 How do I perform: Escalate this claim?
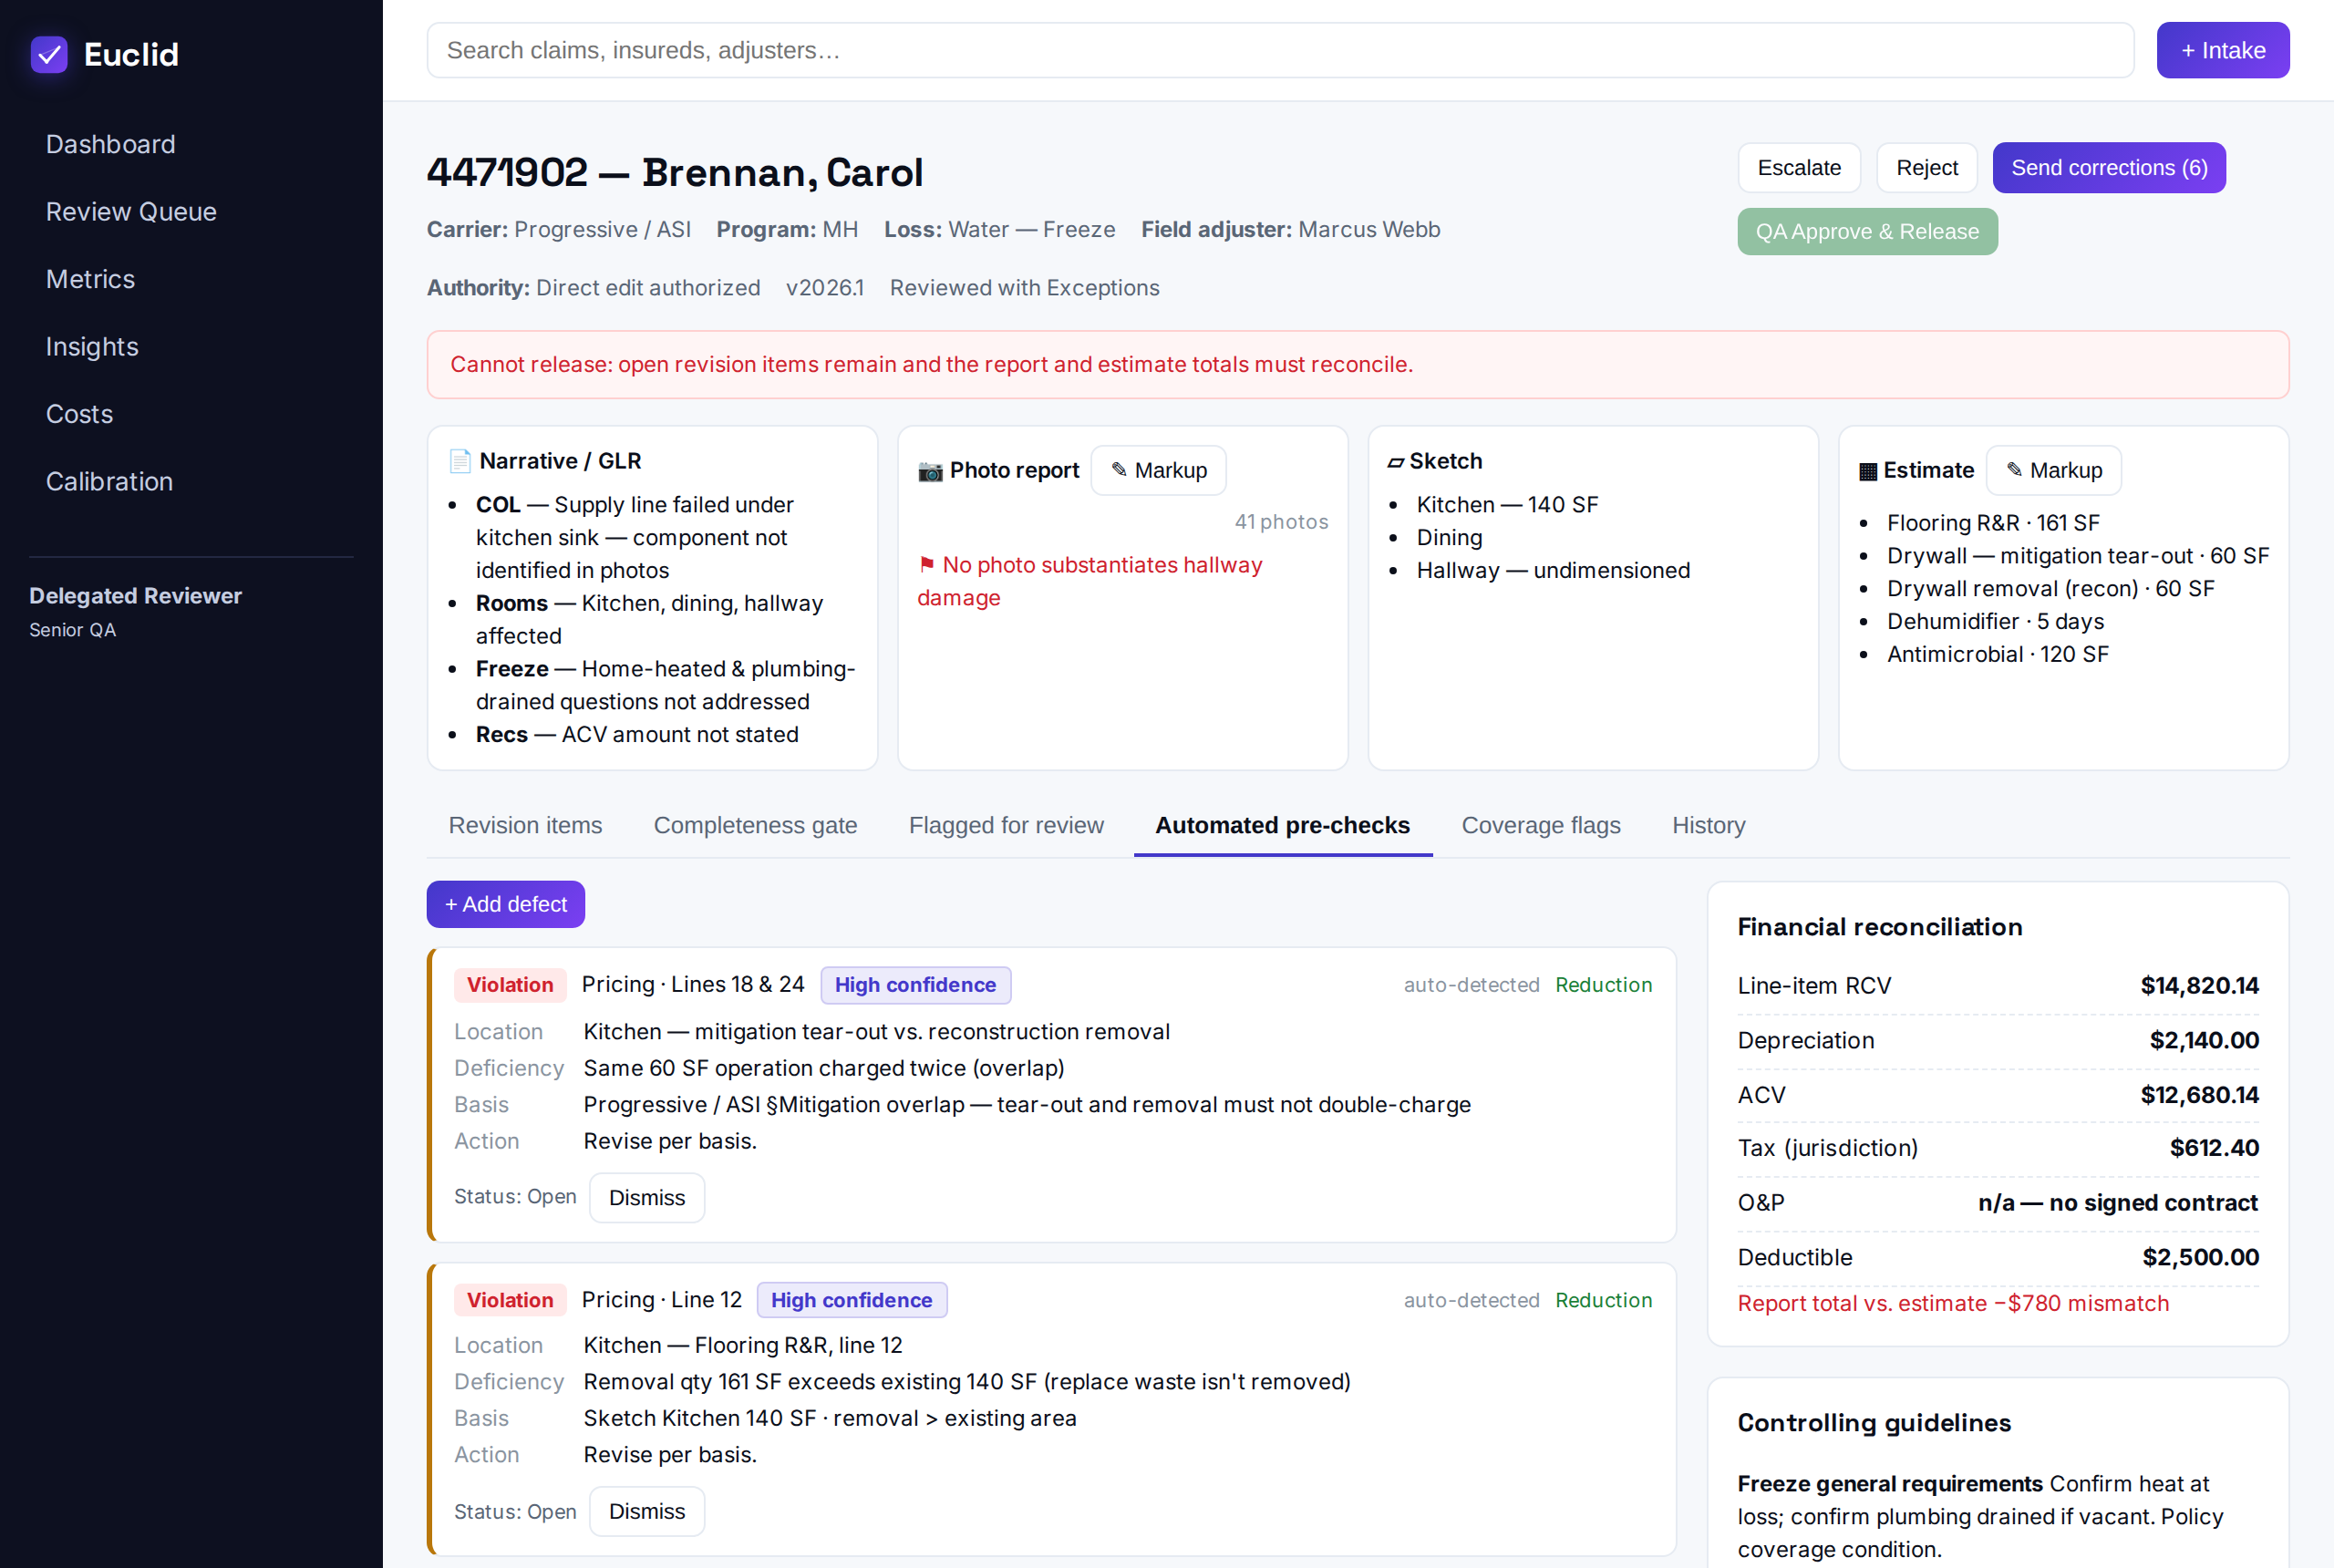(x=1798, y=167)
